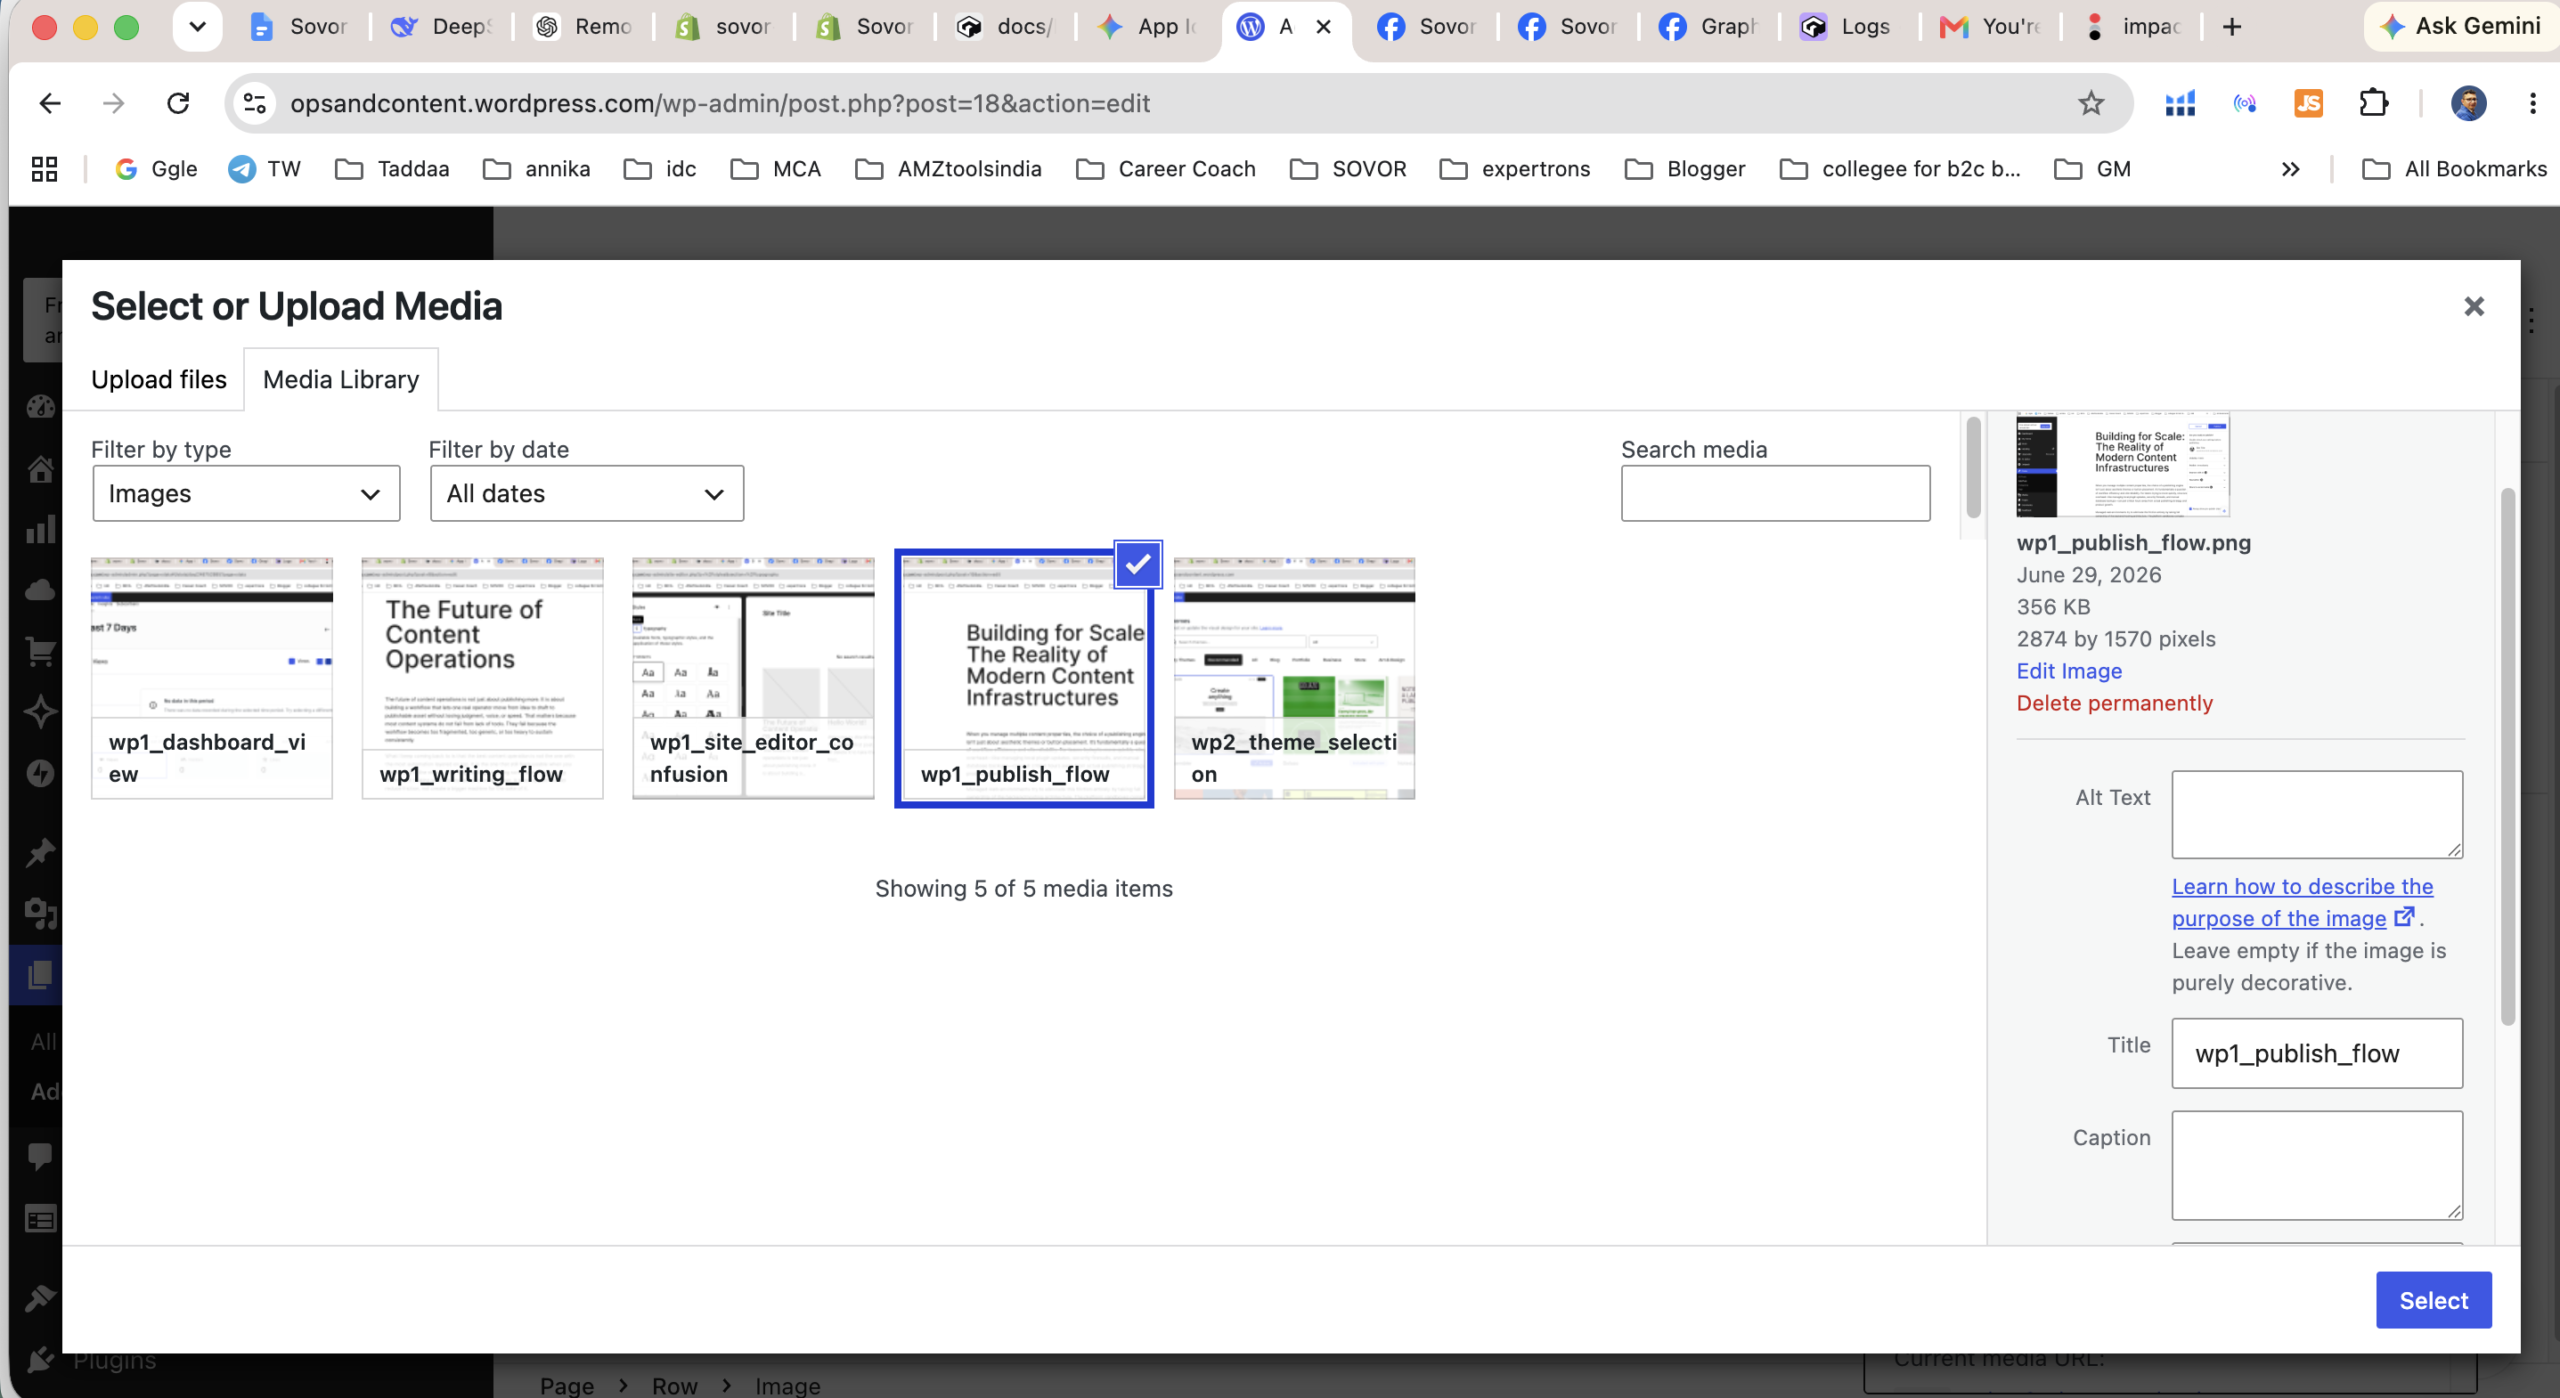Click the wp1_publish_flow.png filename
The height and width of the screenshot is (1398, 2560).
(x=2133, y=543)
